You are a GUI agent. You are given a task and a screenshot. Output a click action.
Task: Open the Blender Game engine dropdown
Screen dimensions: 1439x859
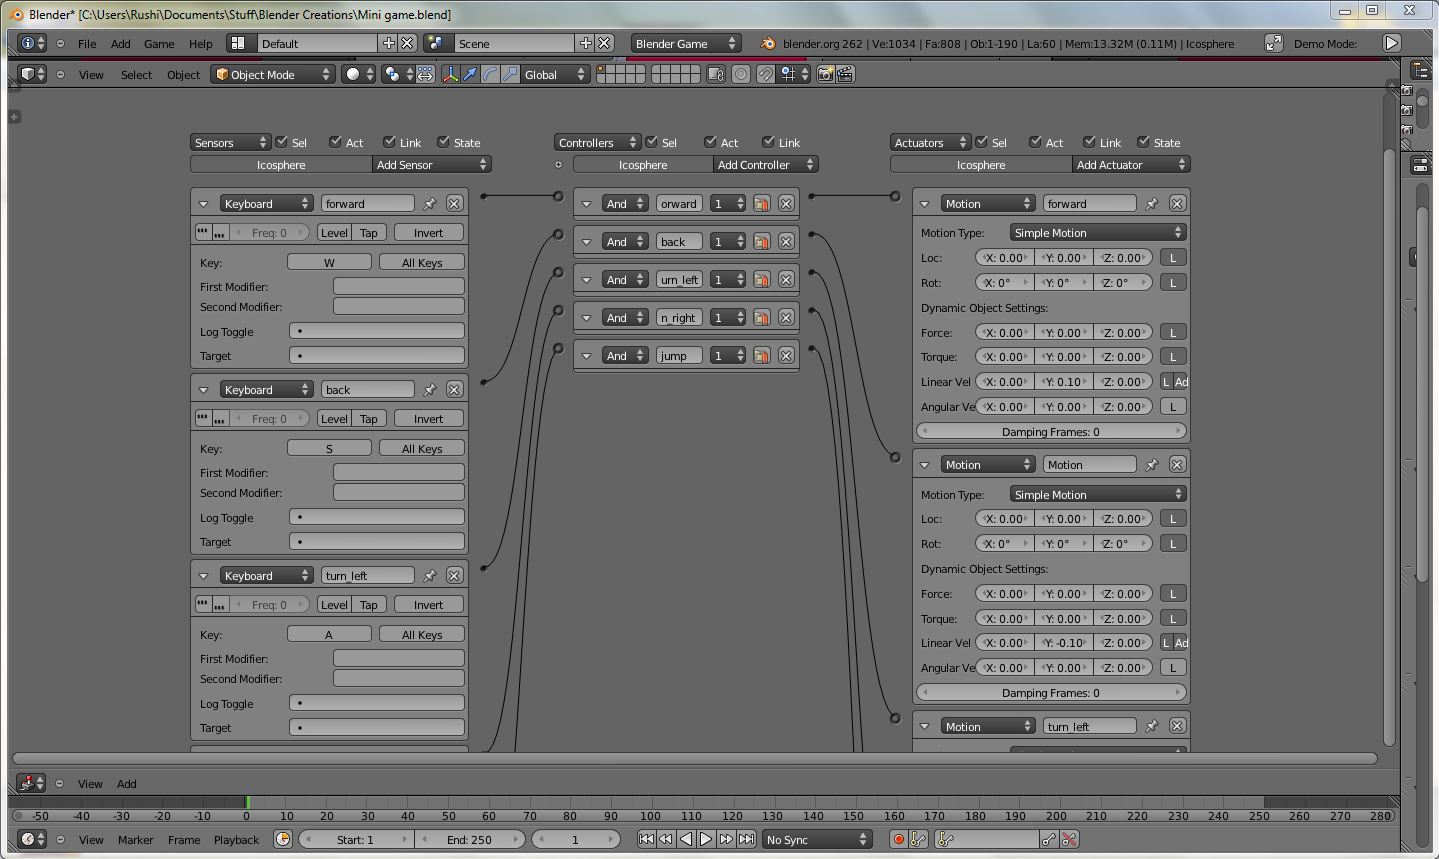point(686,43)
